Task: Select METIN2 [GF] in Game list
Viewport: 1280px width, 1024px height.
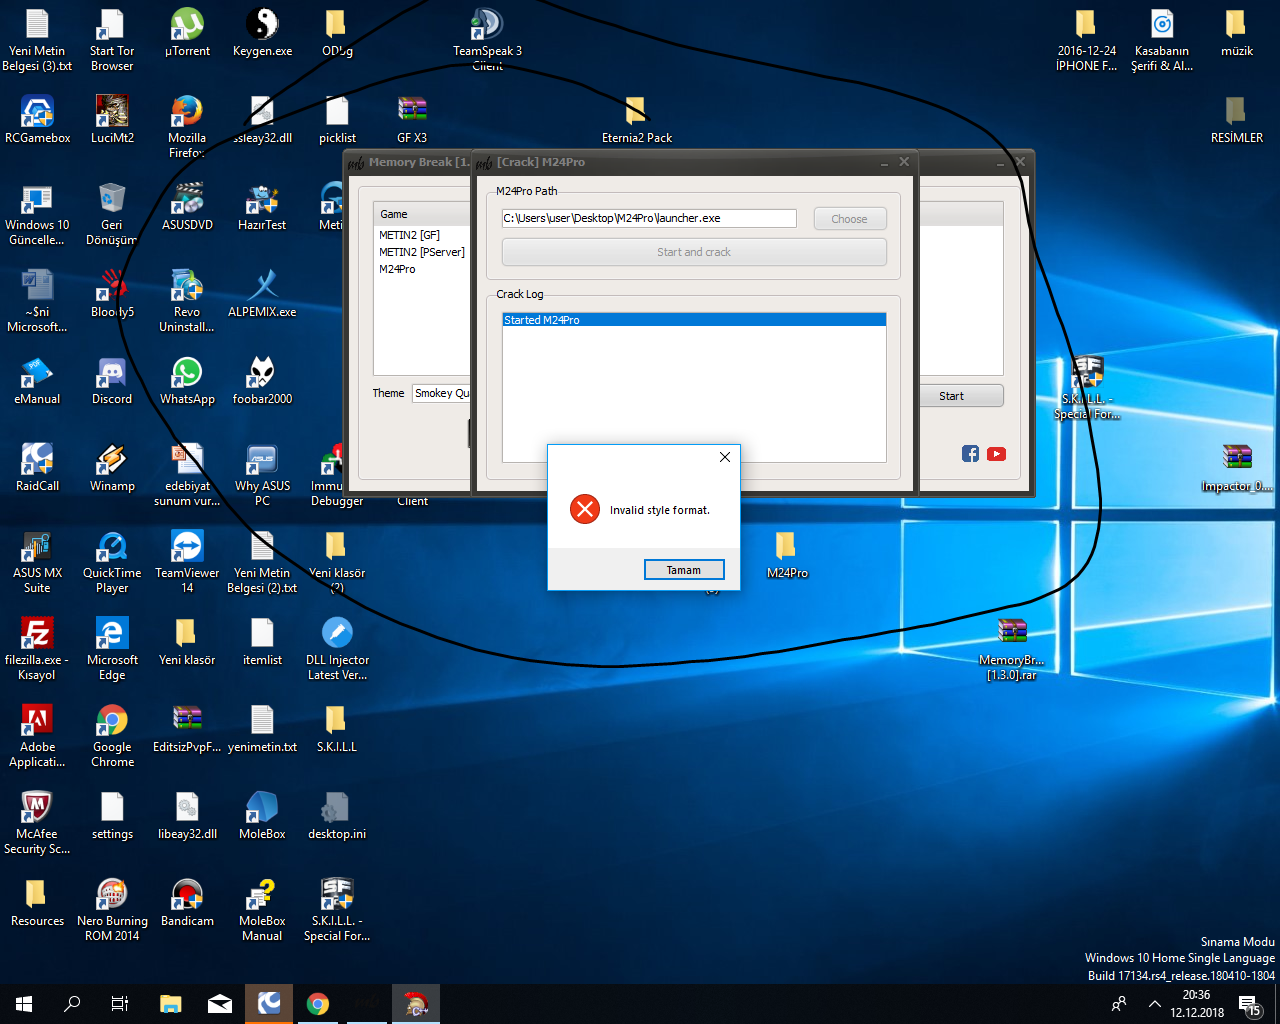Action: [x=410, y=235]
